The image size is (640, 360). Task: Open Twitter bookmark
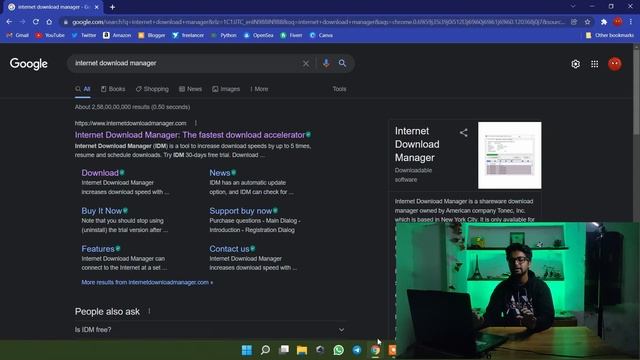(84, 36)
